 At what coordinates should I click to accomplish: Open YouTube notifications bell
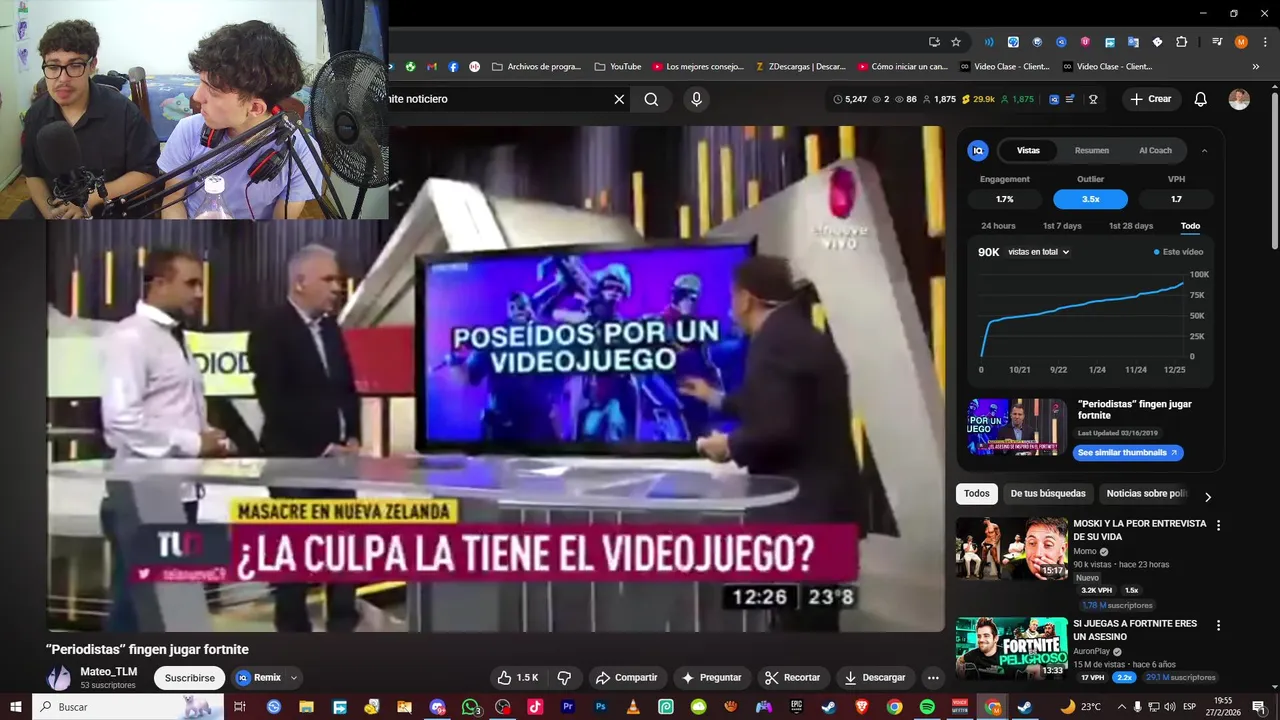pos(1201,99)
